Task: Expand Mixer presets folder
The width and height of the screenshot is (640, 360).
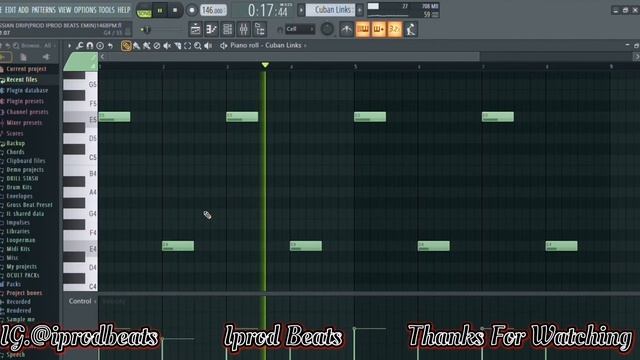Action: click(x=24, y=122)
